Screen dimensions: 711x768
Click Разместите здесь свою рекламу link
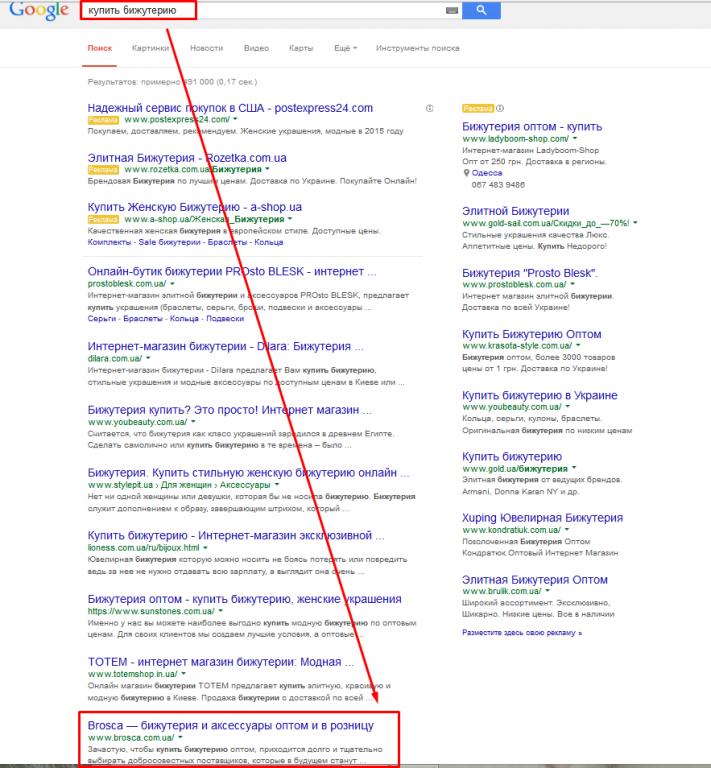(522, 633)
